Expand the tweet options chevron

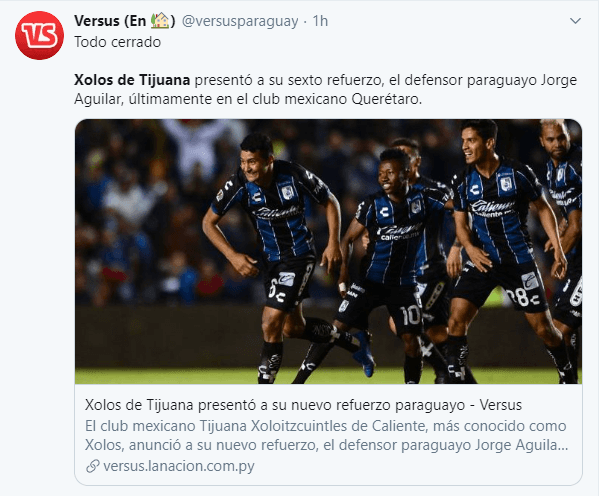[575, 21]
